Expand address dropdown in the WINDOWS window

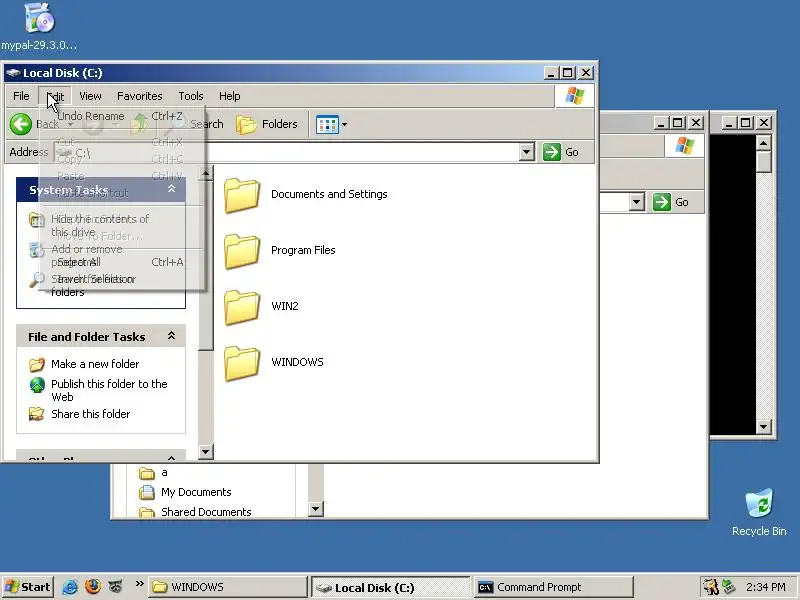(x=636, y=202)
